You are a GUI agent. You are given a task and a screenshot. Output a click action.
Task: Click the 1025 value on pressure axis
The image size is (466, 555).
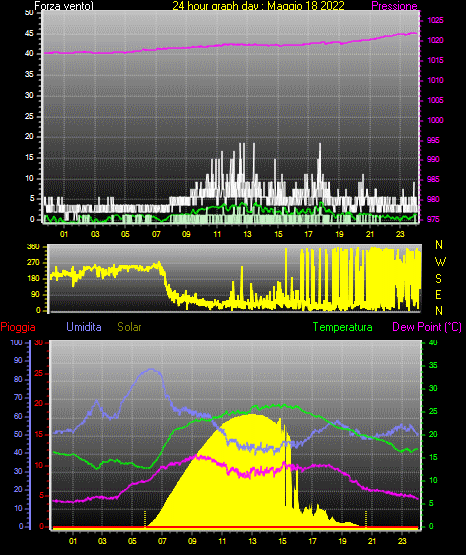[x=435, y=20]
